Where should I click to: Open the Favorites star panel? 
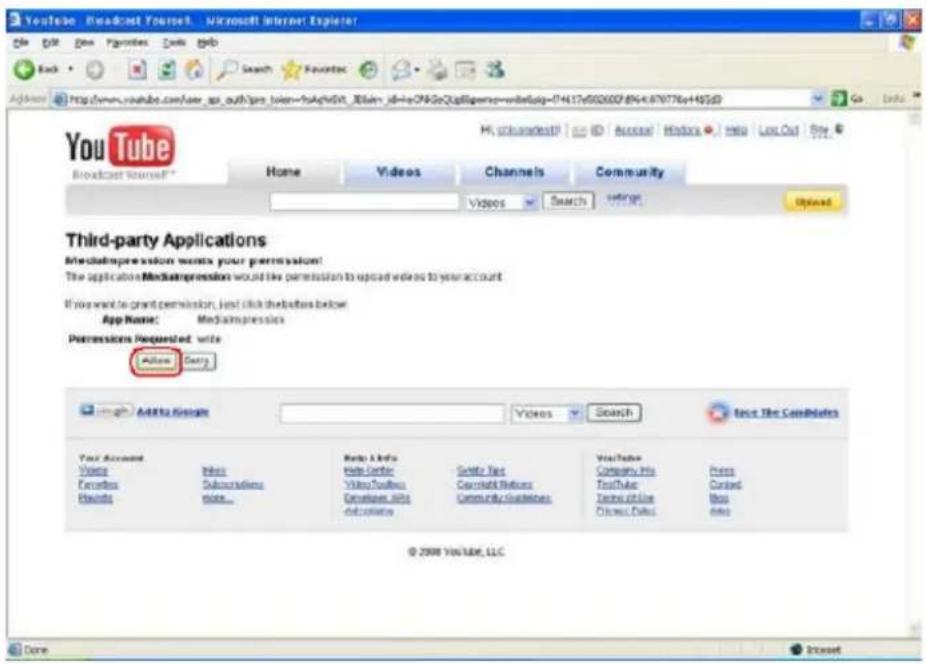point(292,70)
